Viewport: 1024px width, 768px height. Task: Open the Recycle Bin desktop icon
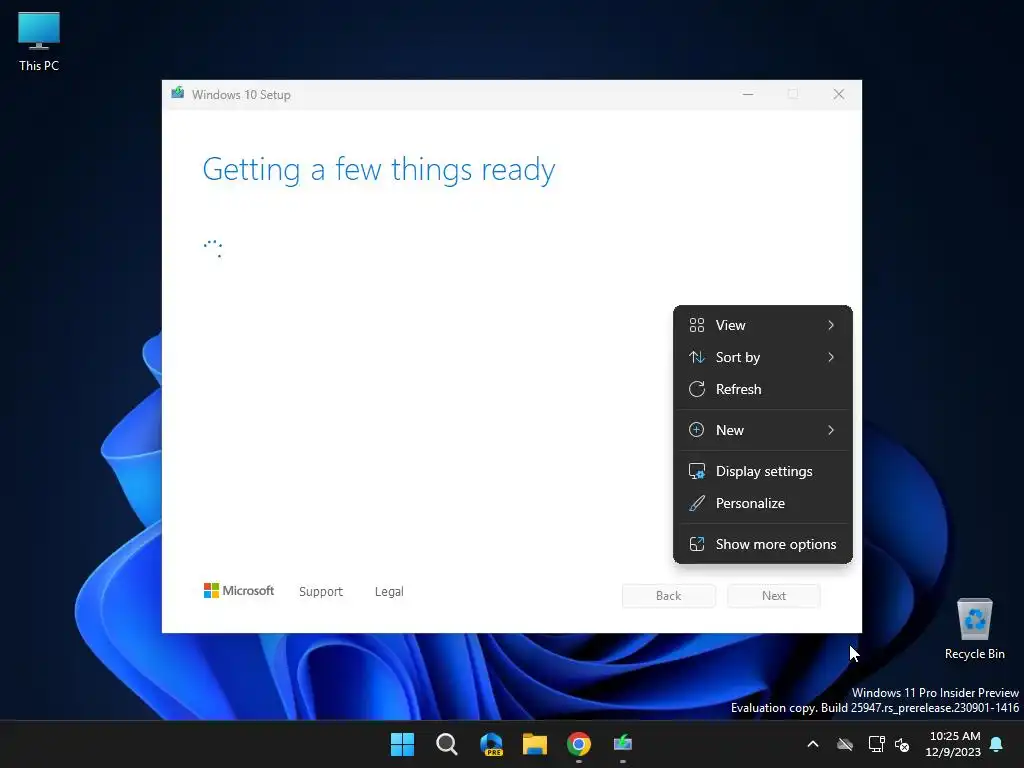[974, 628]
